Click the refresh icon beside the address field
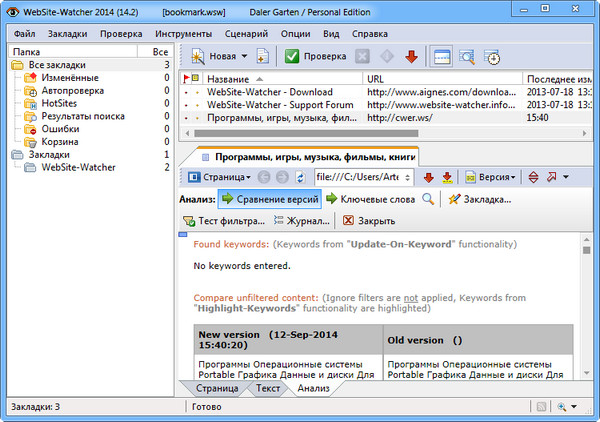Image resolution: width=600 pixels, height=422 pixels. [x=303, y=177]
